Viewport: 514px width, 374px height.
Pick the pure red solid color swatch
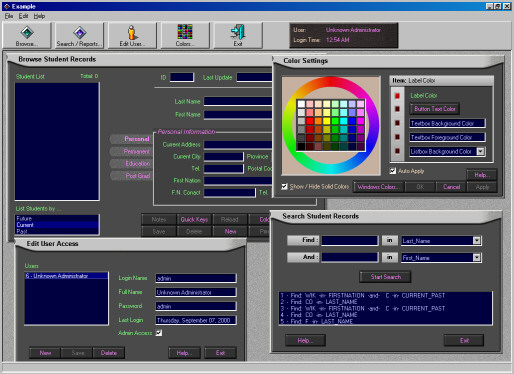[x=310, y=121]
